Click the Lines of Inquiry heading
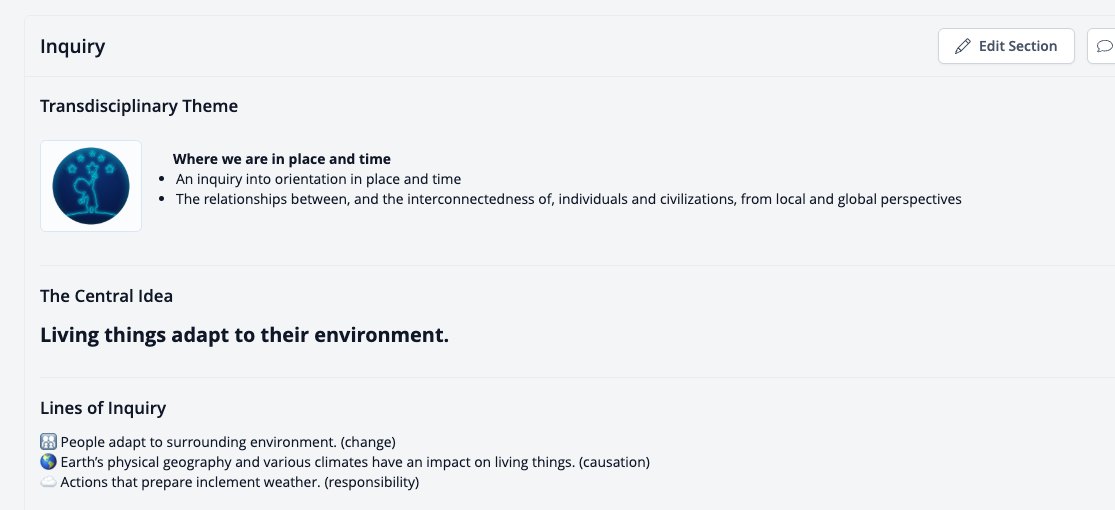The width and height of the screenshot is (1115, 510). (103, 408)
